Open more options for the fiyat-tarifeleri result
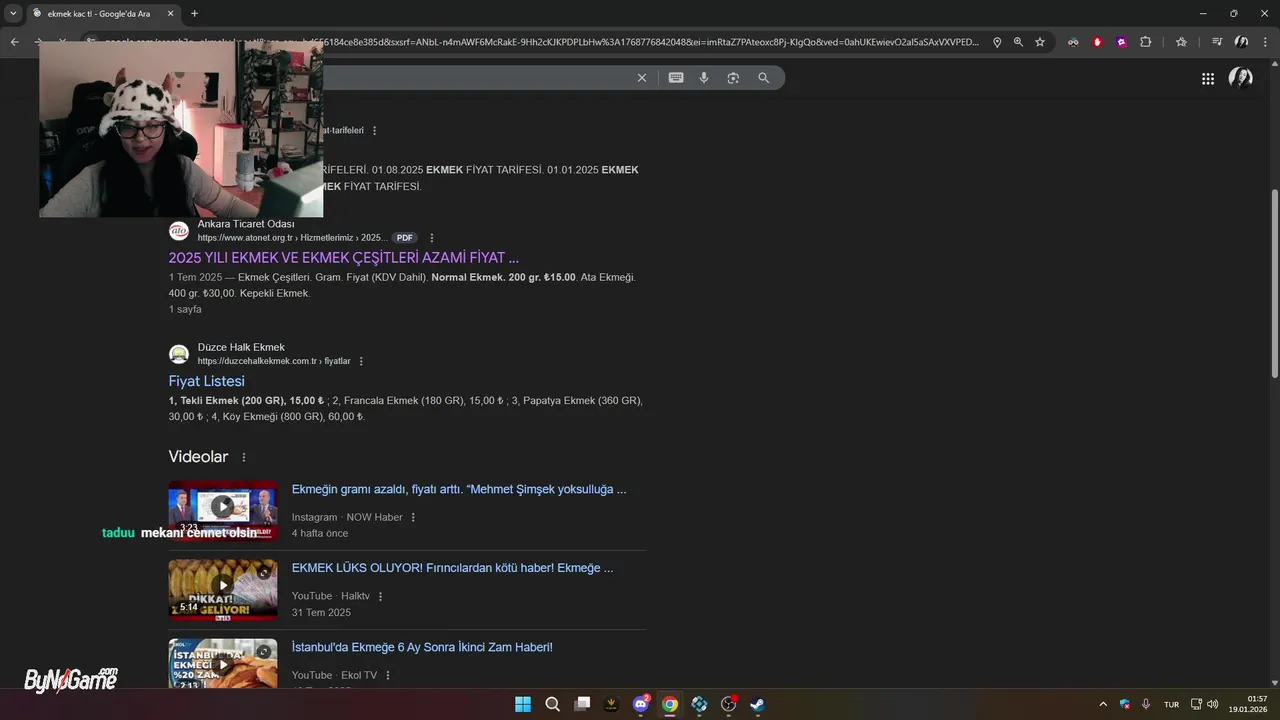Image resolution: width=1280 pixels, height=720 pixels. coord(375,131)
